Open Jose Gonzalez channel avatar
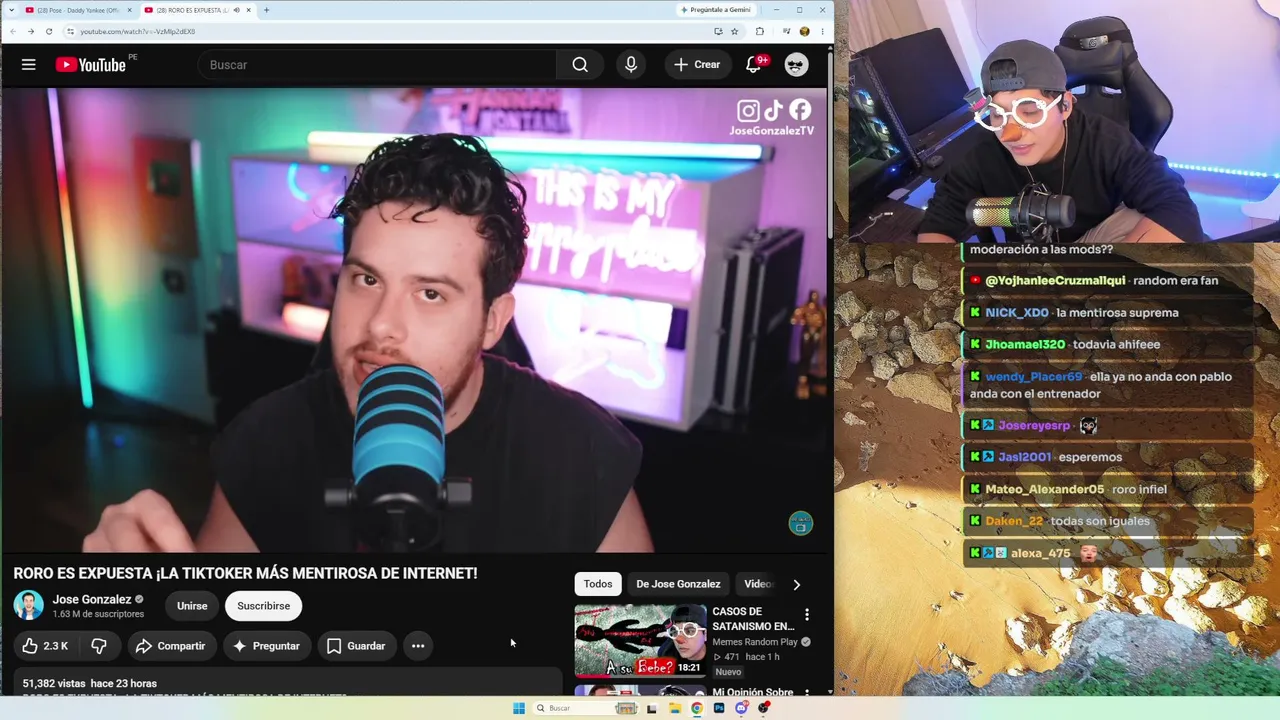 coord(28,606)
